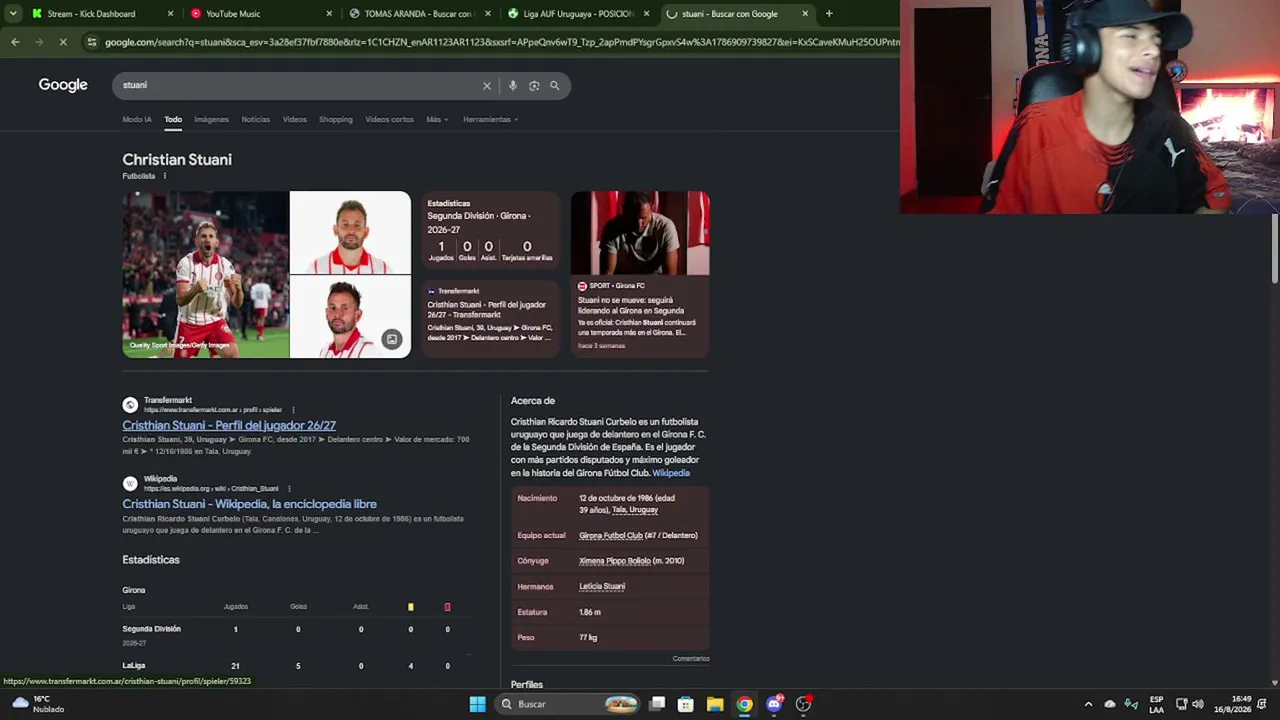Open the top Stuani portrait photo
Image resolution: width=1280 pixels, height=720 pixels.
point(350,232)
